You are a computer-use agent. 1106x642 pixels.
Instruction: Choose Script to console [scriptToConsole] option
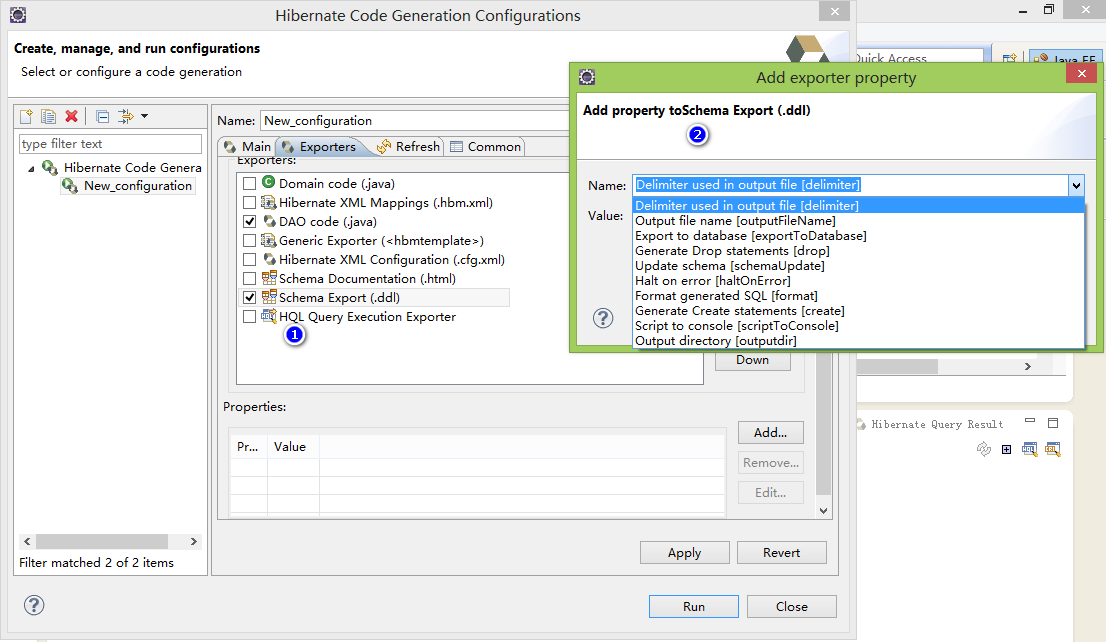pyautogui.click(x=858, y=325)
